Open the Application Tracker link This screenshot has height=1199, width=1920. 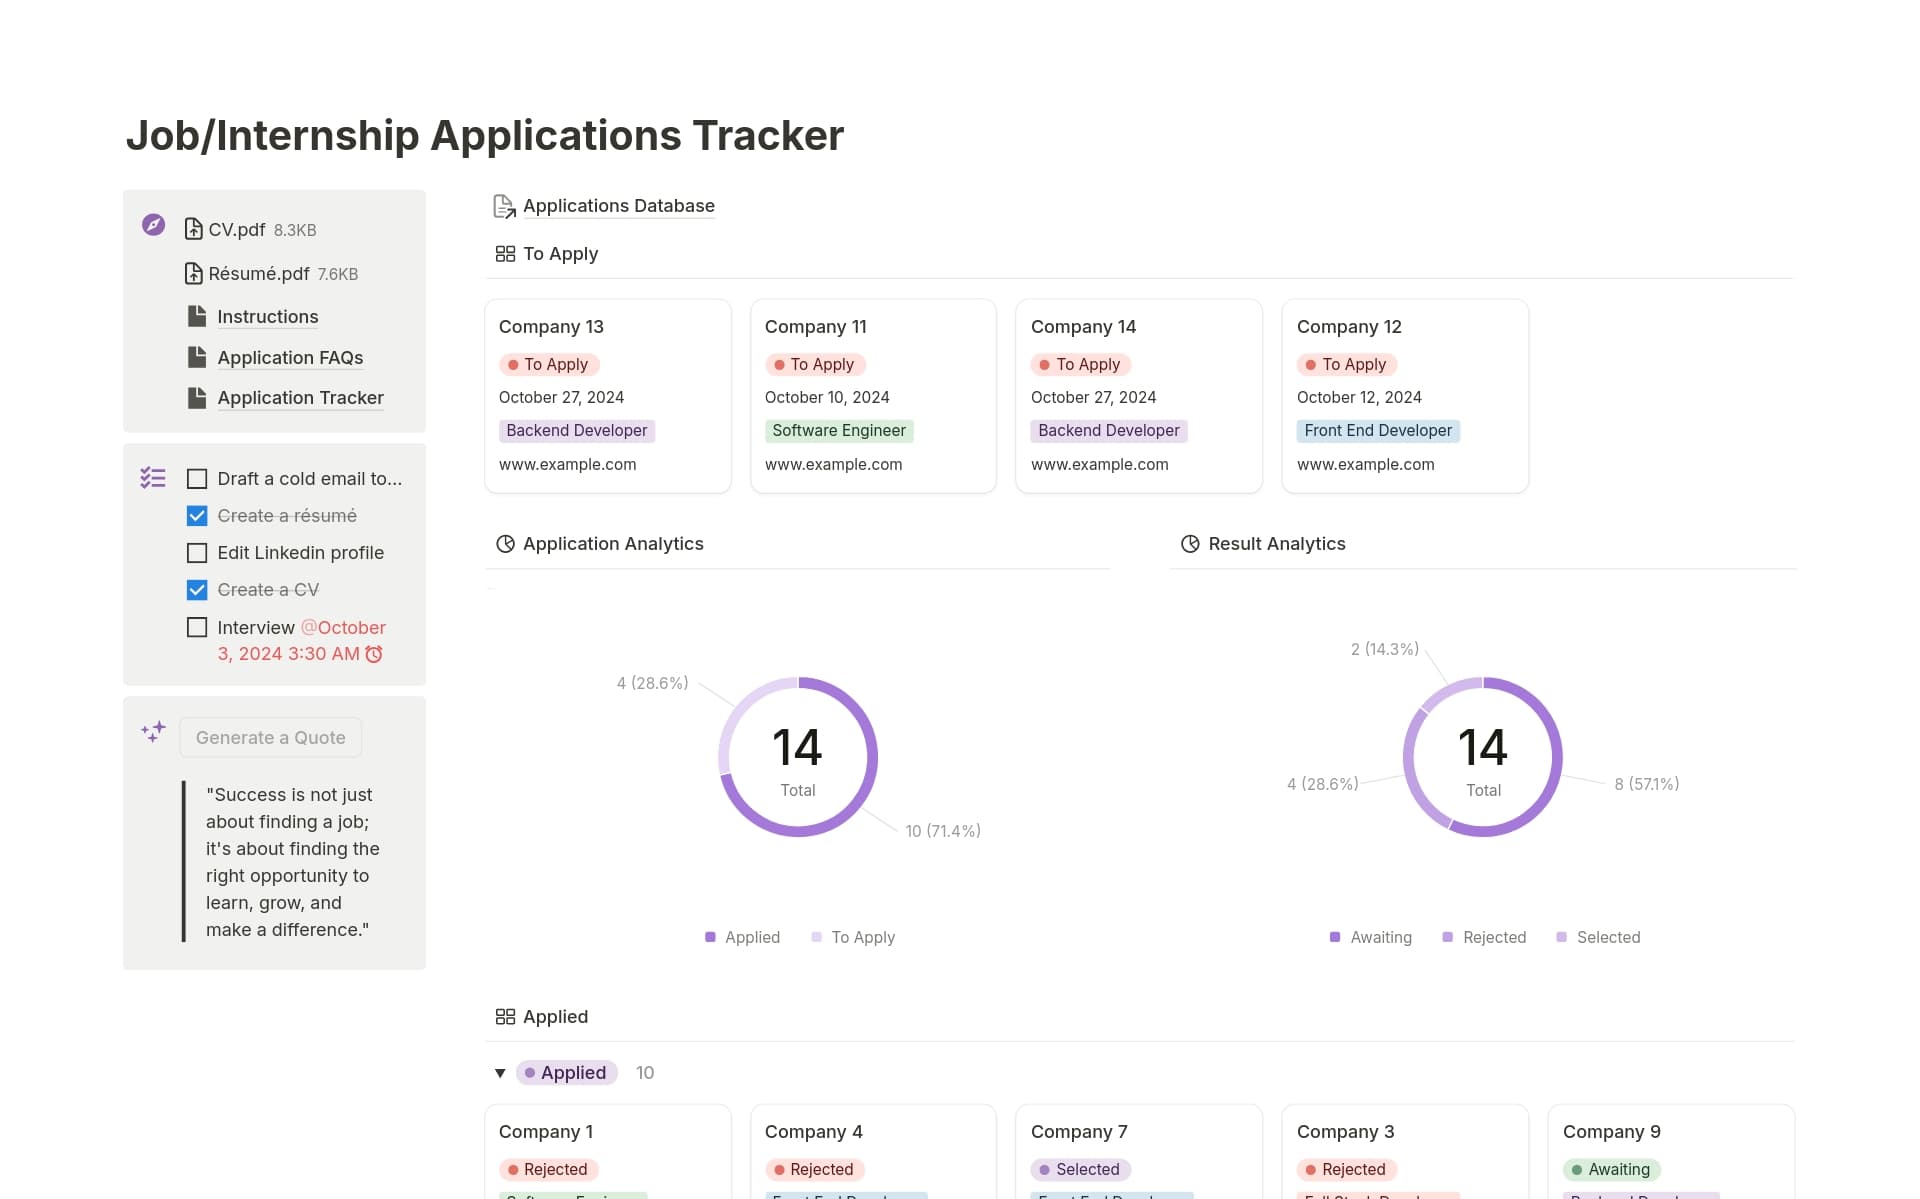click(x=300, y=397)
